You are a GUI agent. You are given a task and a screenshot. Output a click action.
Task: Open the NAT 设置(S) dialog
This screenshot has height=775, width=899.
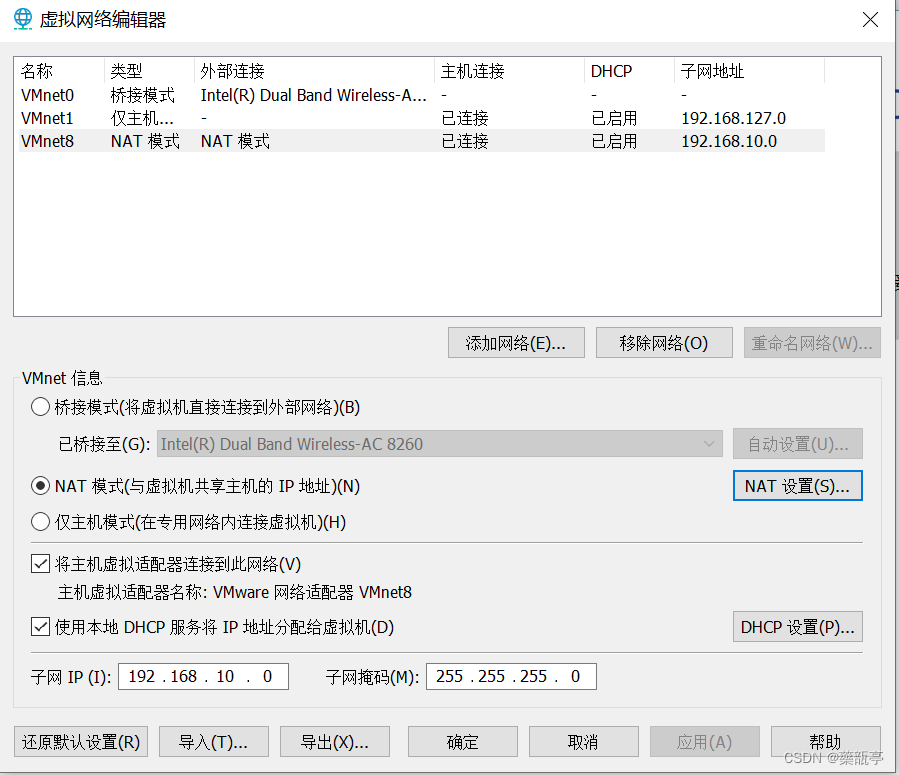coord(797,485)
